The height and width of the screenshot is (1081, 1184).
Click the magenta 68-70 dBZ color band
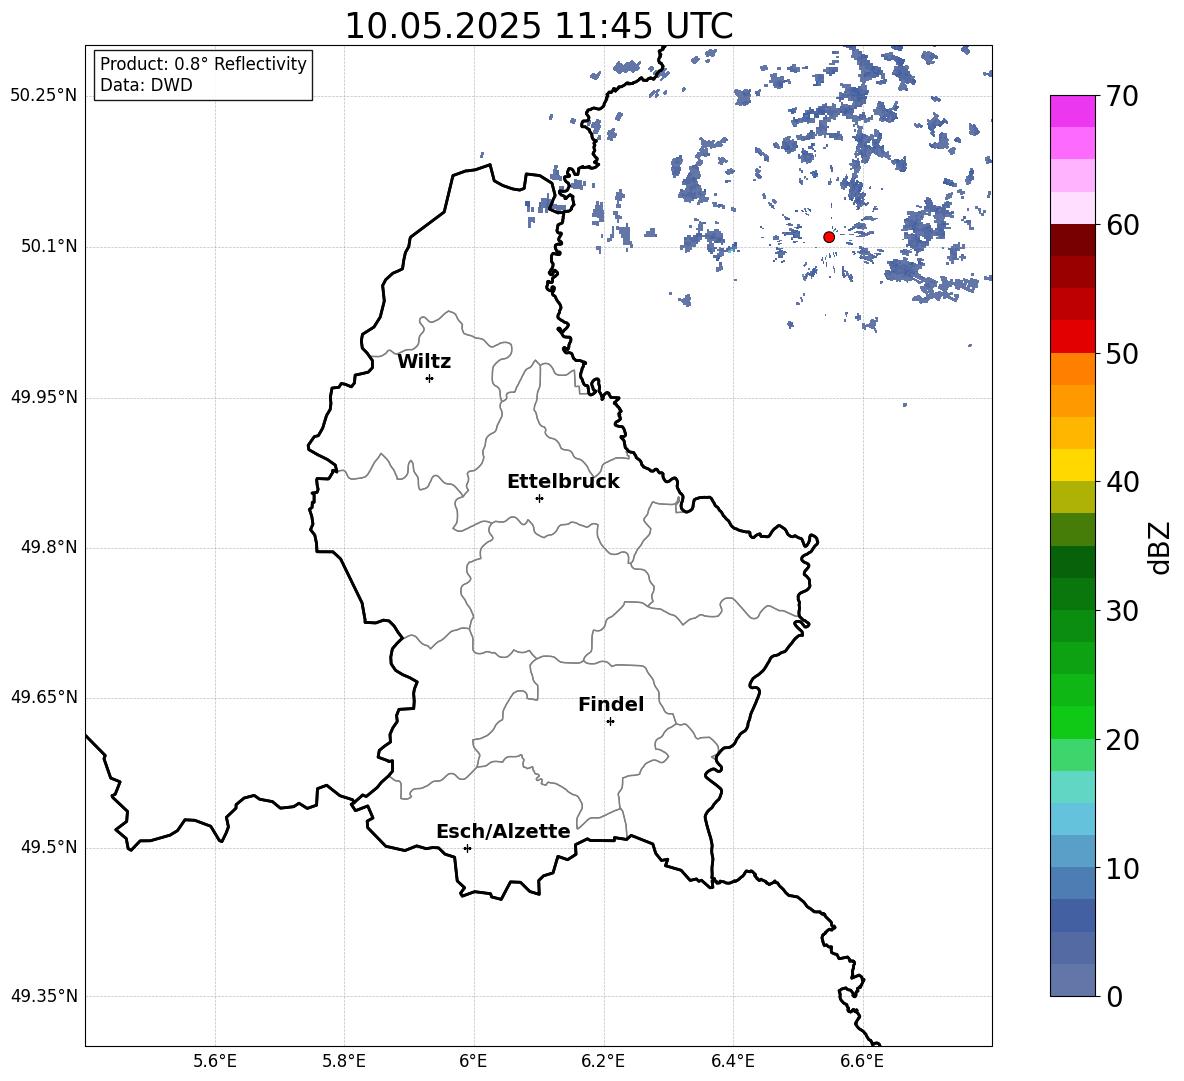pos(1072,111)
